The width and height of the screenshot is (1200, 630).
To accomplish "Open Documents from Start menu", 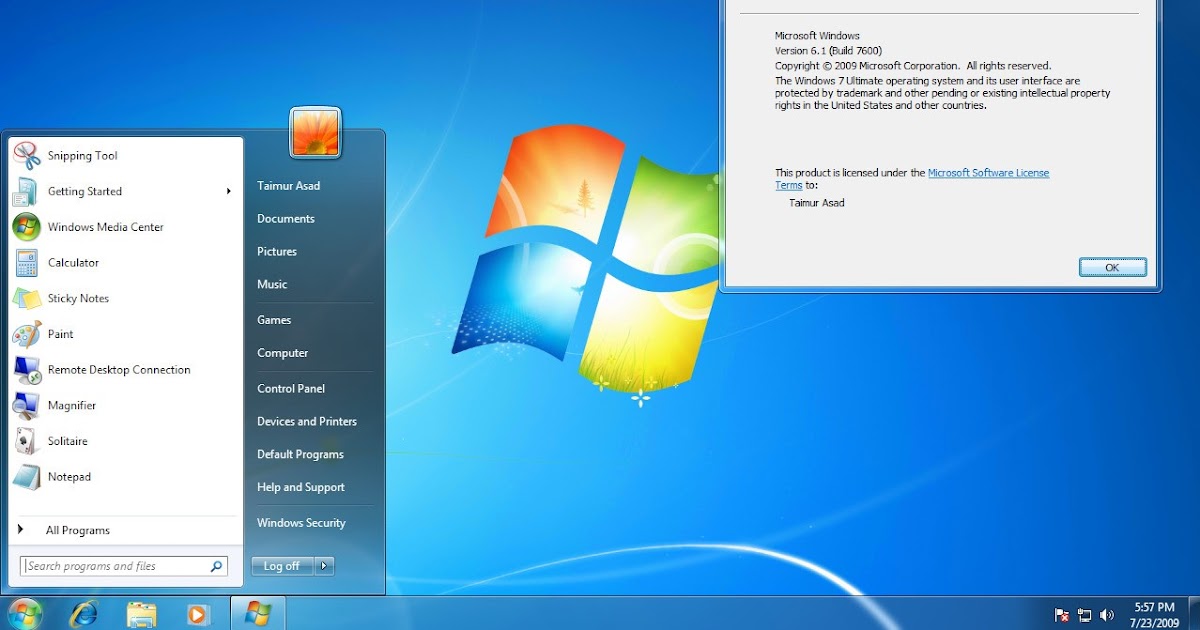I will pyautogui.click(x=286, y=219).
